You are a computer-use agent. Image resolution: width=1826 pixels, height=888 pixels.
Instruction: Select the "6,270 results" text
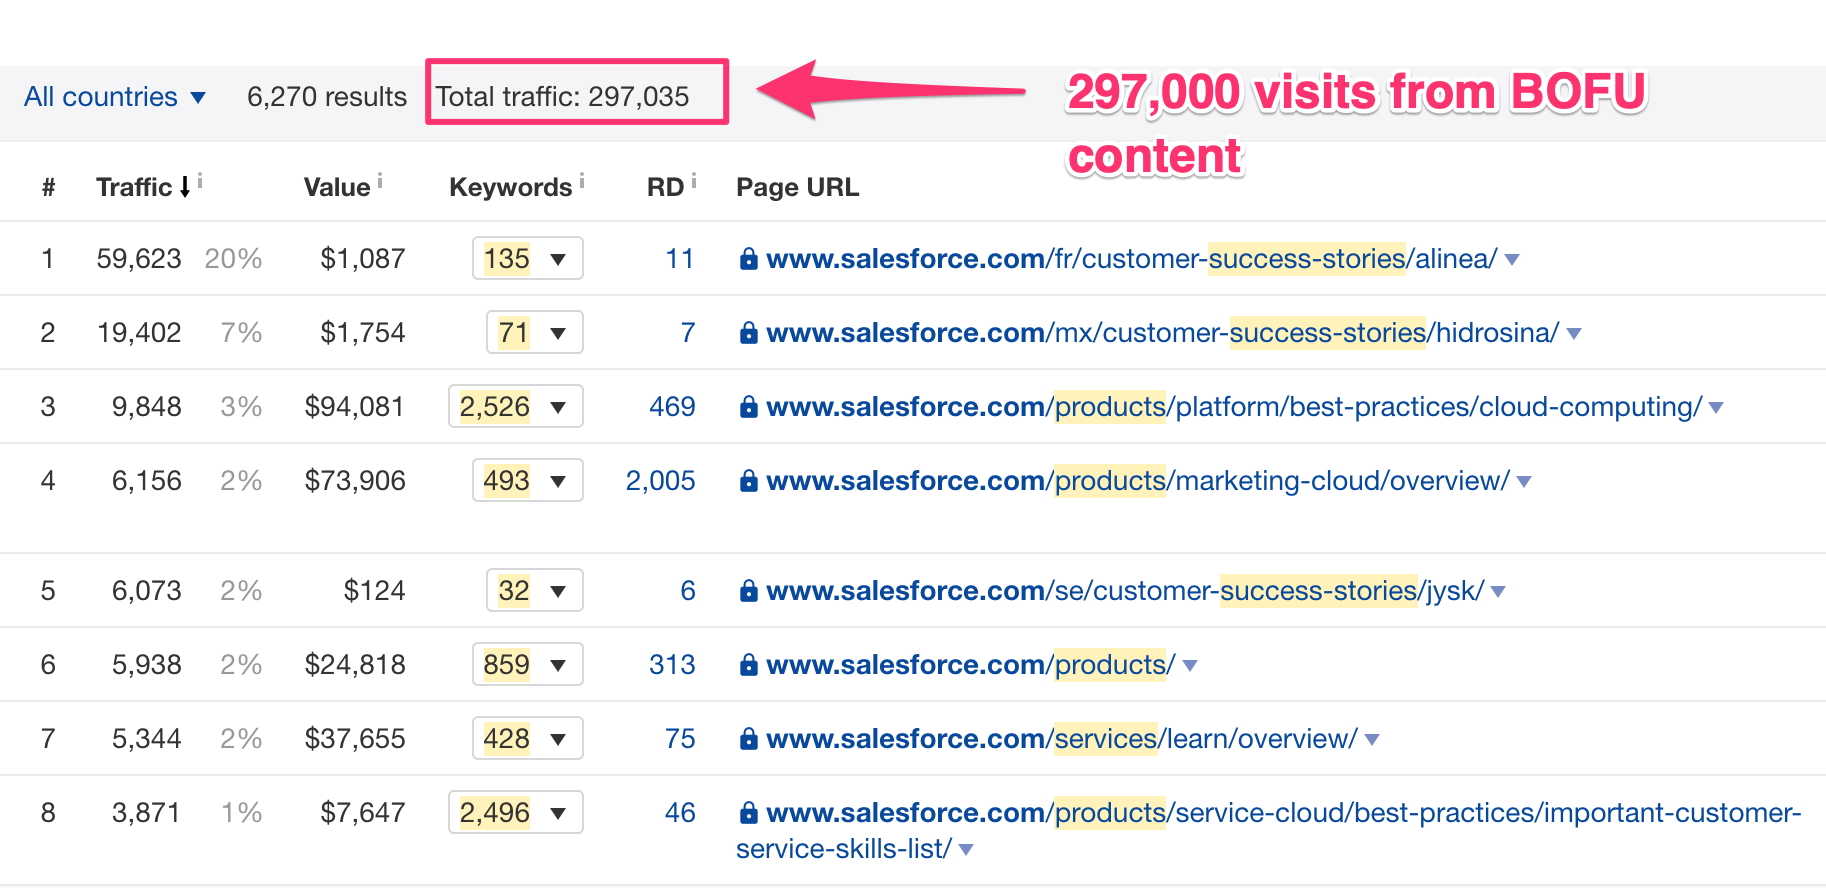click(327, 97)
